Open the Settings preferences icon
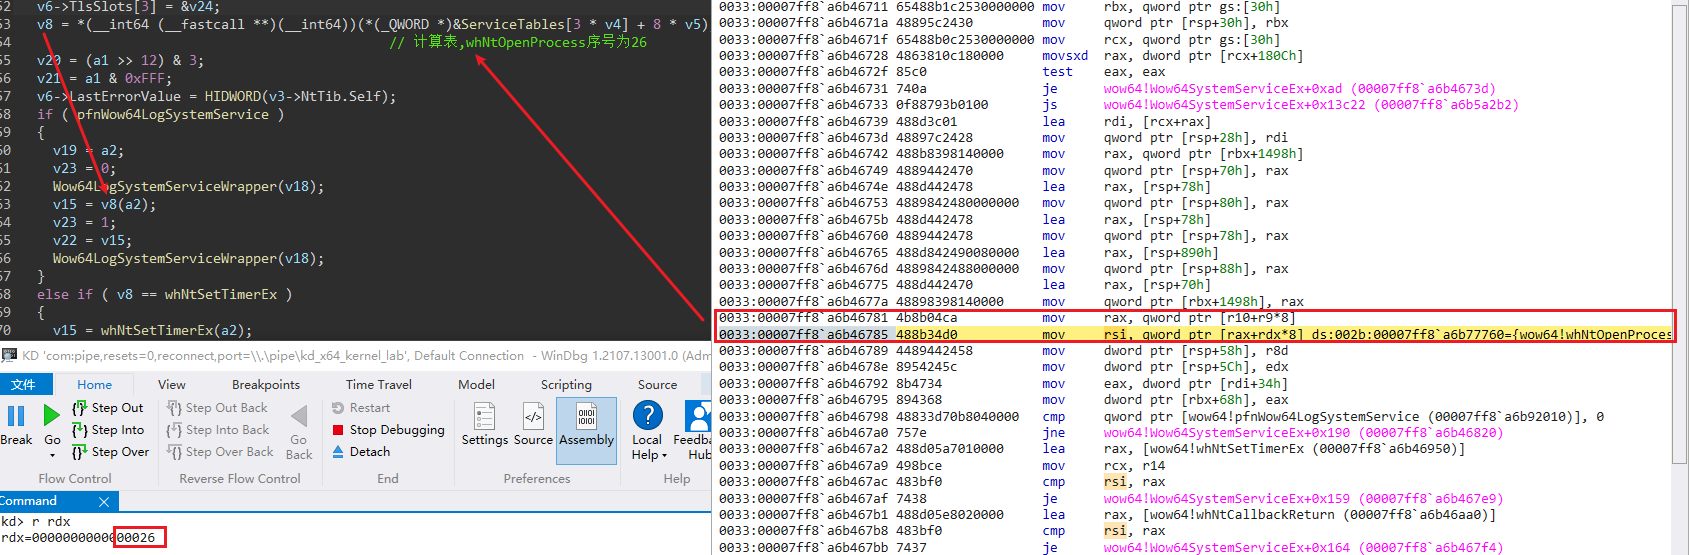The width and height of the screenshot is (1689, 555). click(485, 416)
